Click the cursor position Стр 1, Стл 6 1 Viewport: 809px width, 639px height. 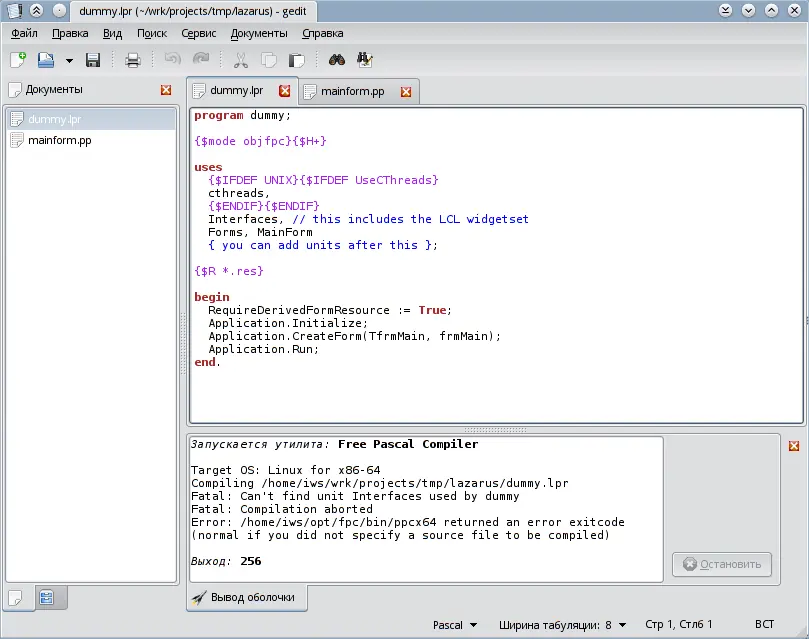point(678,625)
